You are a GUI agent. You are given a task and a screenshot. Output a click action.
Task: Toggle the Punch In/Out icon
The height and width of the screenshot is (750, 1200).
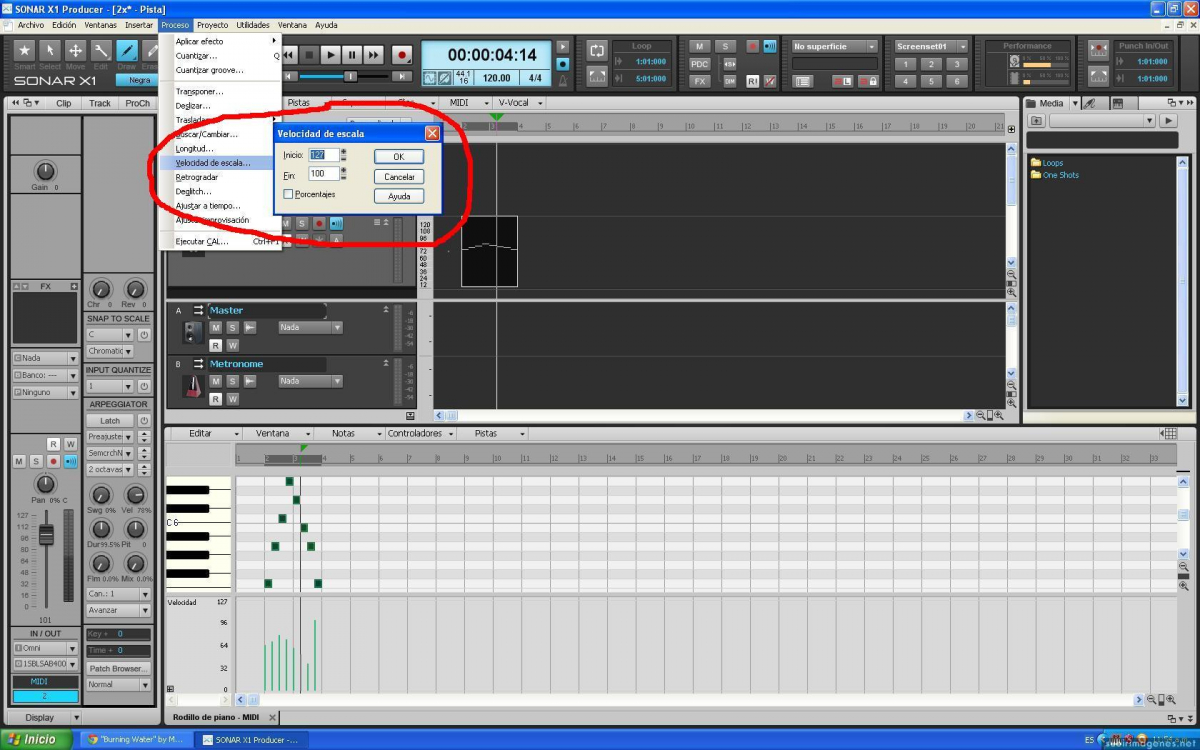tap(1099, 50)
